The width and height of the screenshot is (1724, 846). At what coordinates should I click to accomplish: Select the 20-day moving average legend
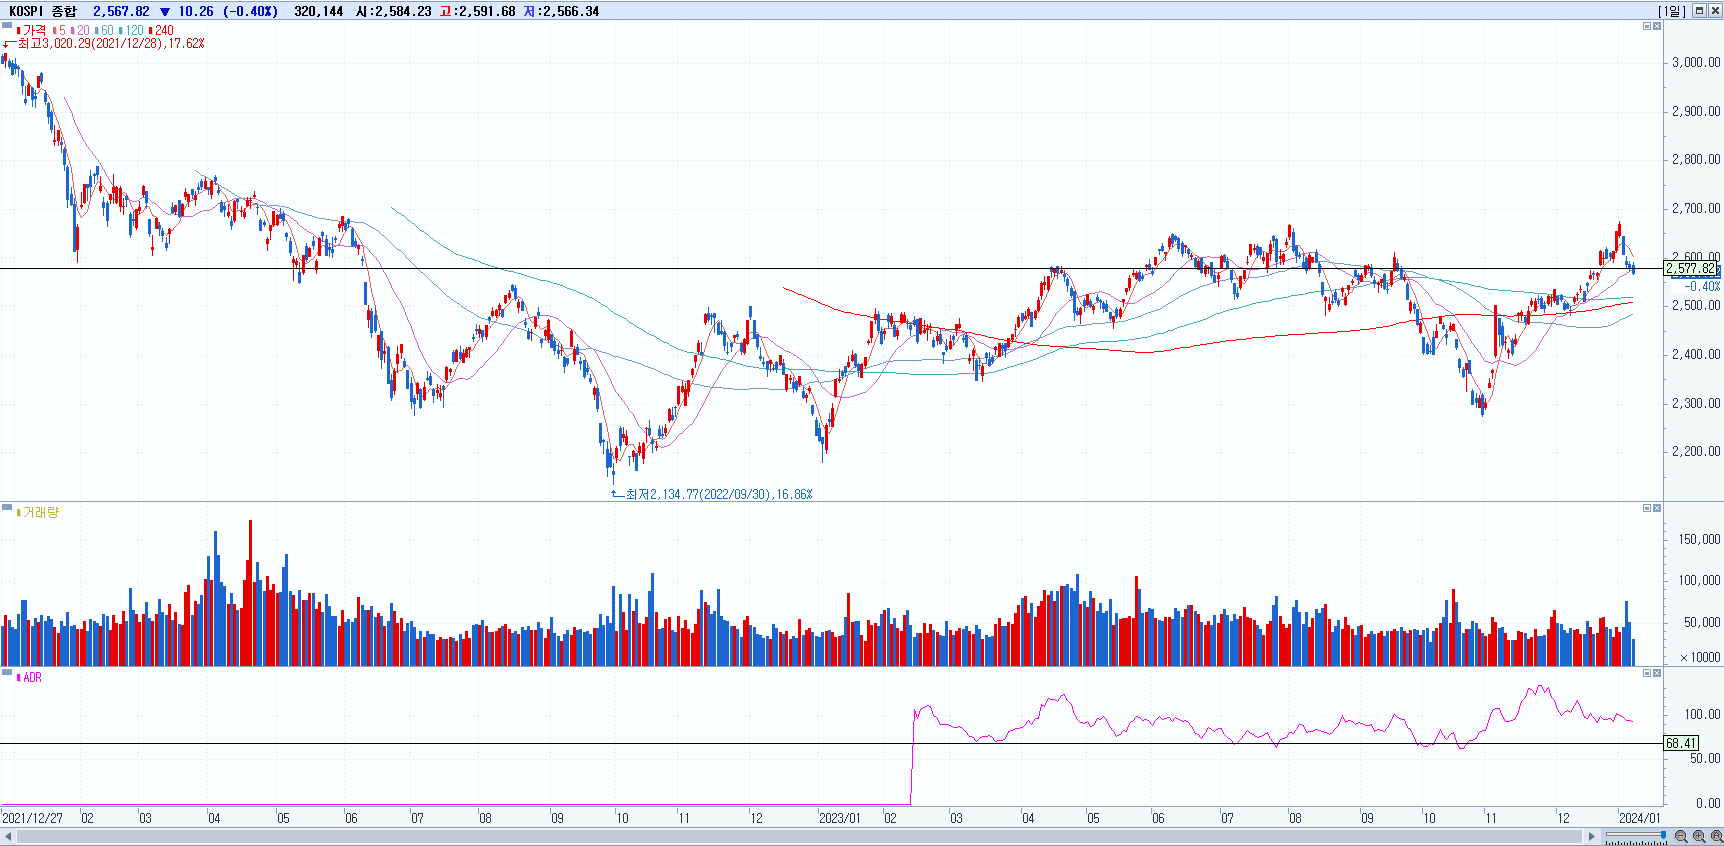pyautogui.click(x=81, y=31)
